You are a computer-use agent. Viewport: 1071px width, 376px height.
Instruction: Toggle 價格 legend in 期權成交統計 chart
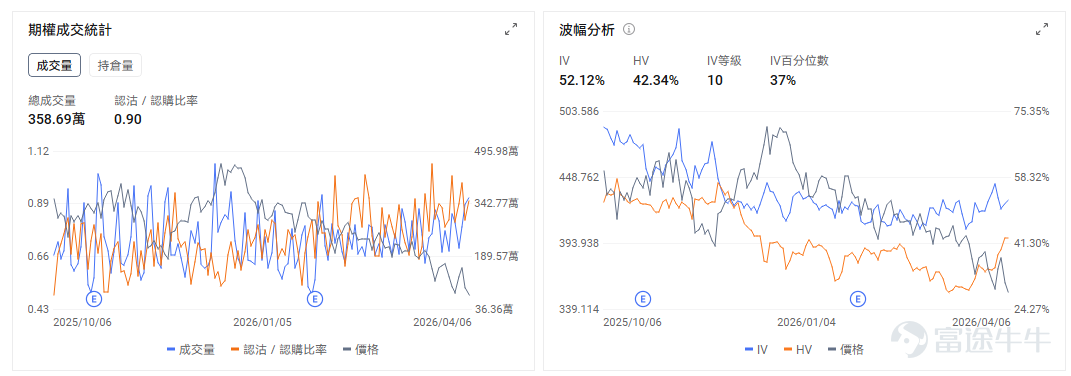tap(360, 350)
